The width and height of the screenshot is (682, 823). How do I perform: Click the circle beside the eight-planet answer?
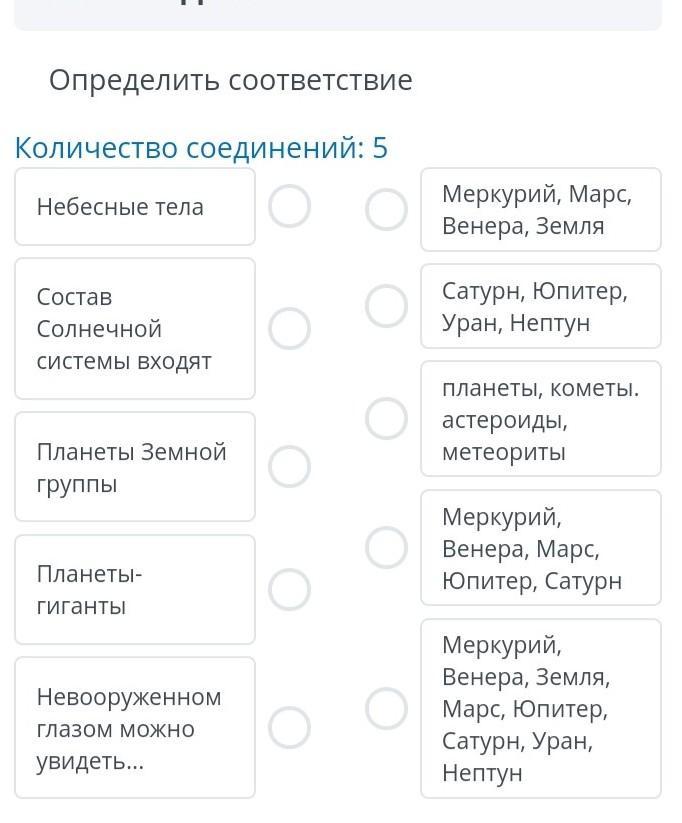[386, 709]
